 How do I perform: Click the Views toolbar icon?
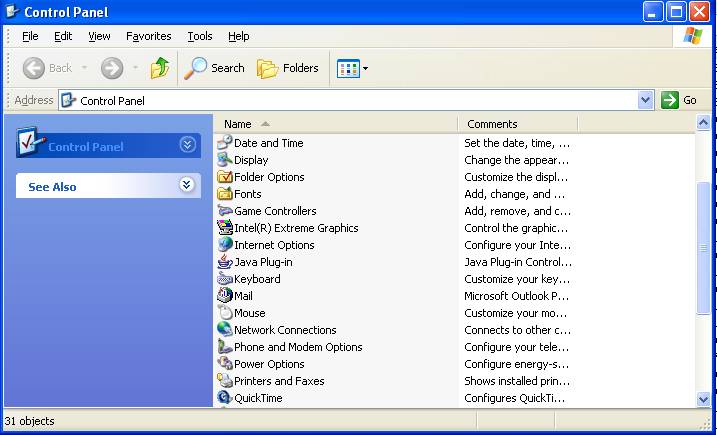click(x=348, y=69)
